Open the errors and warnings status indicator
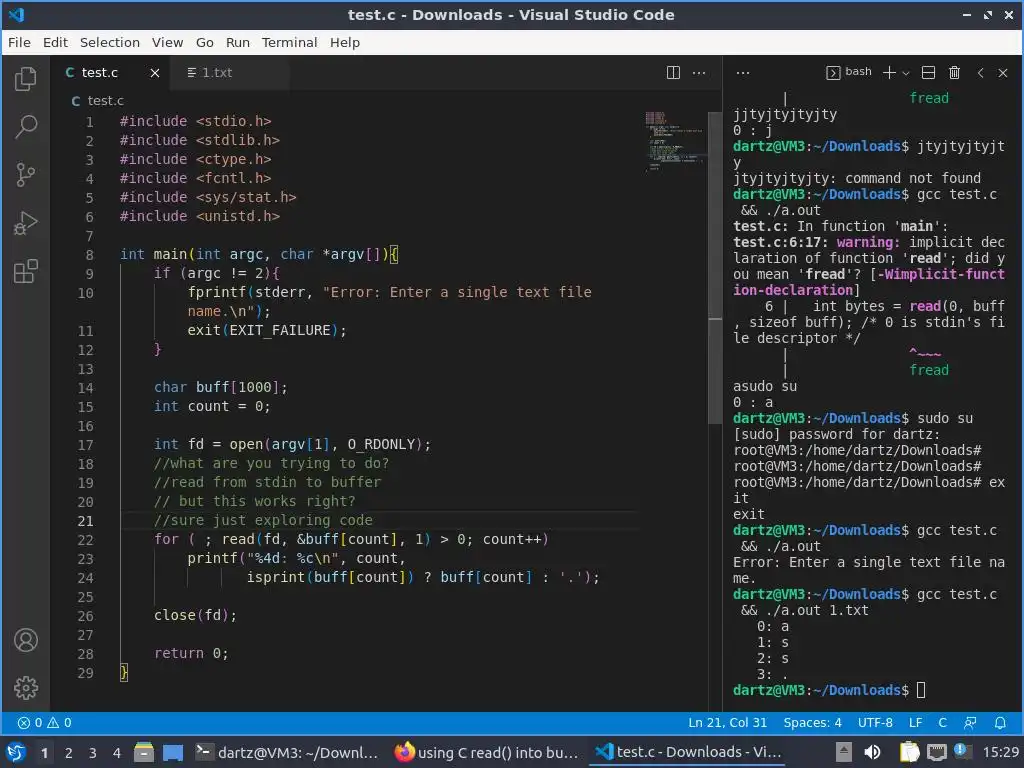1024x768 pixels. pyautogui.click(x=44, y=722)
